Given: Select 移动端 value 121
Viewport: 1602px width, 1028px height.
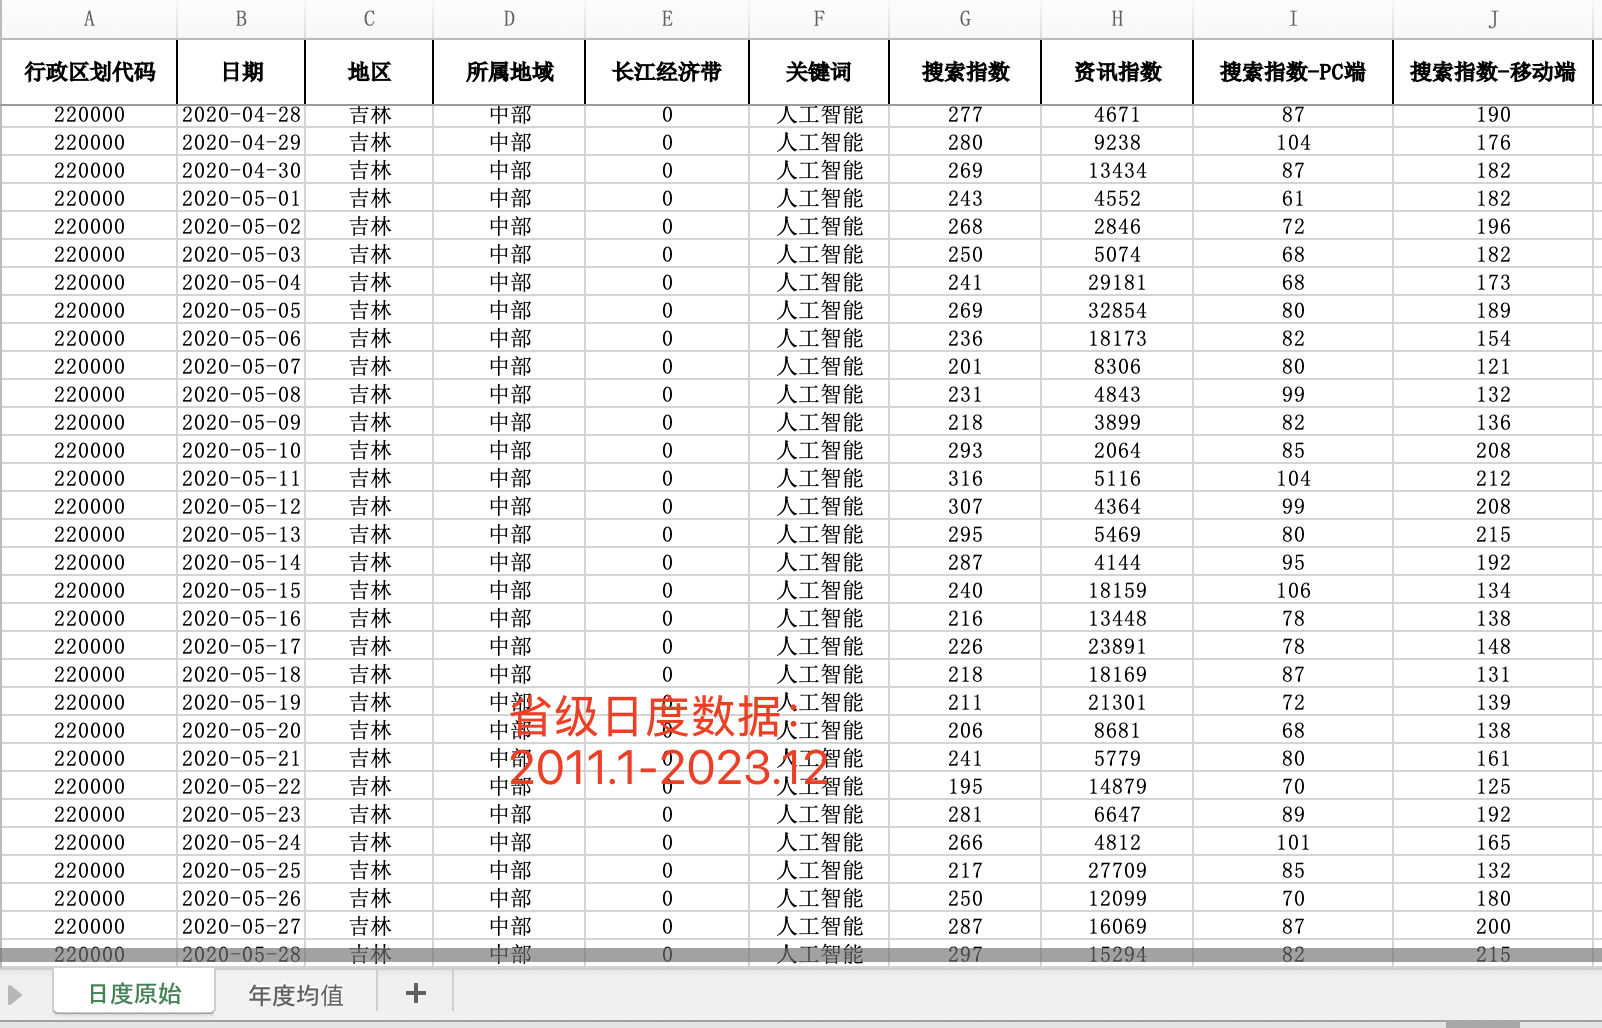Looking at the screenshot, I should point(1493,366).
